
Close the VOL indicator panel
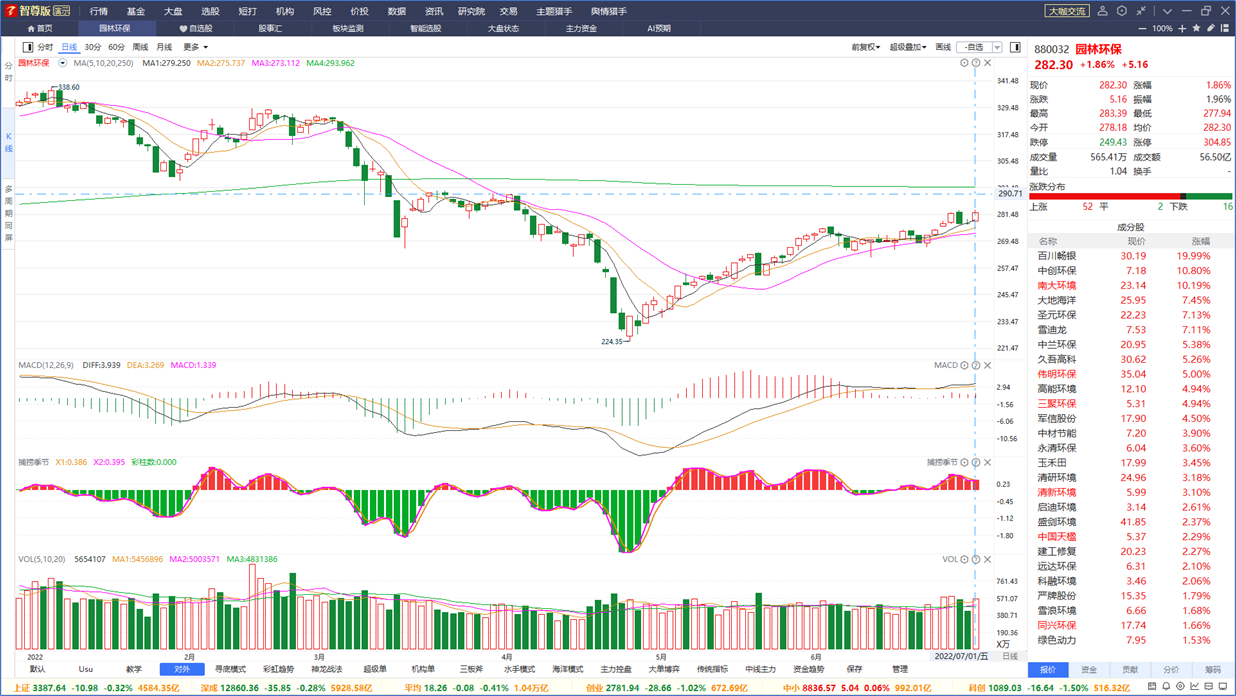[987, 559]
